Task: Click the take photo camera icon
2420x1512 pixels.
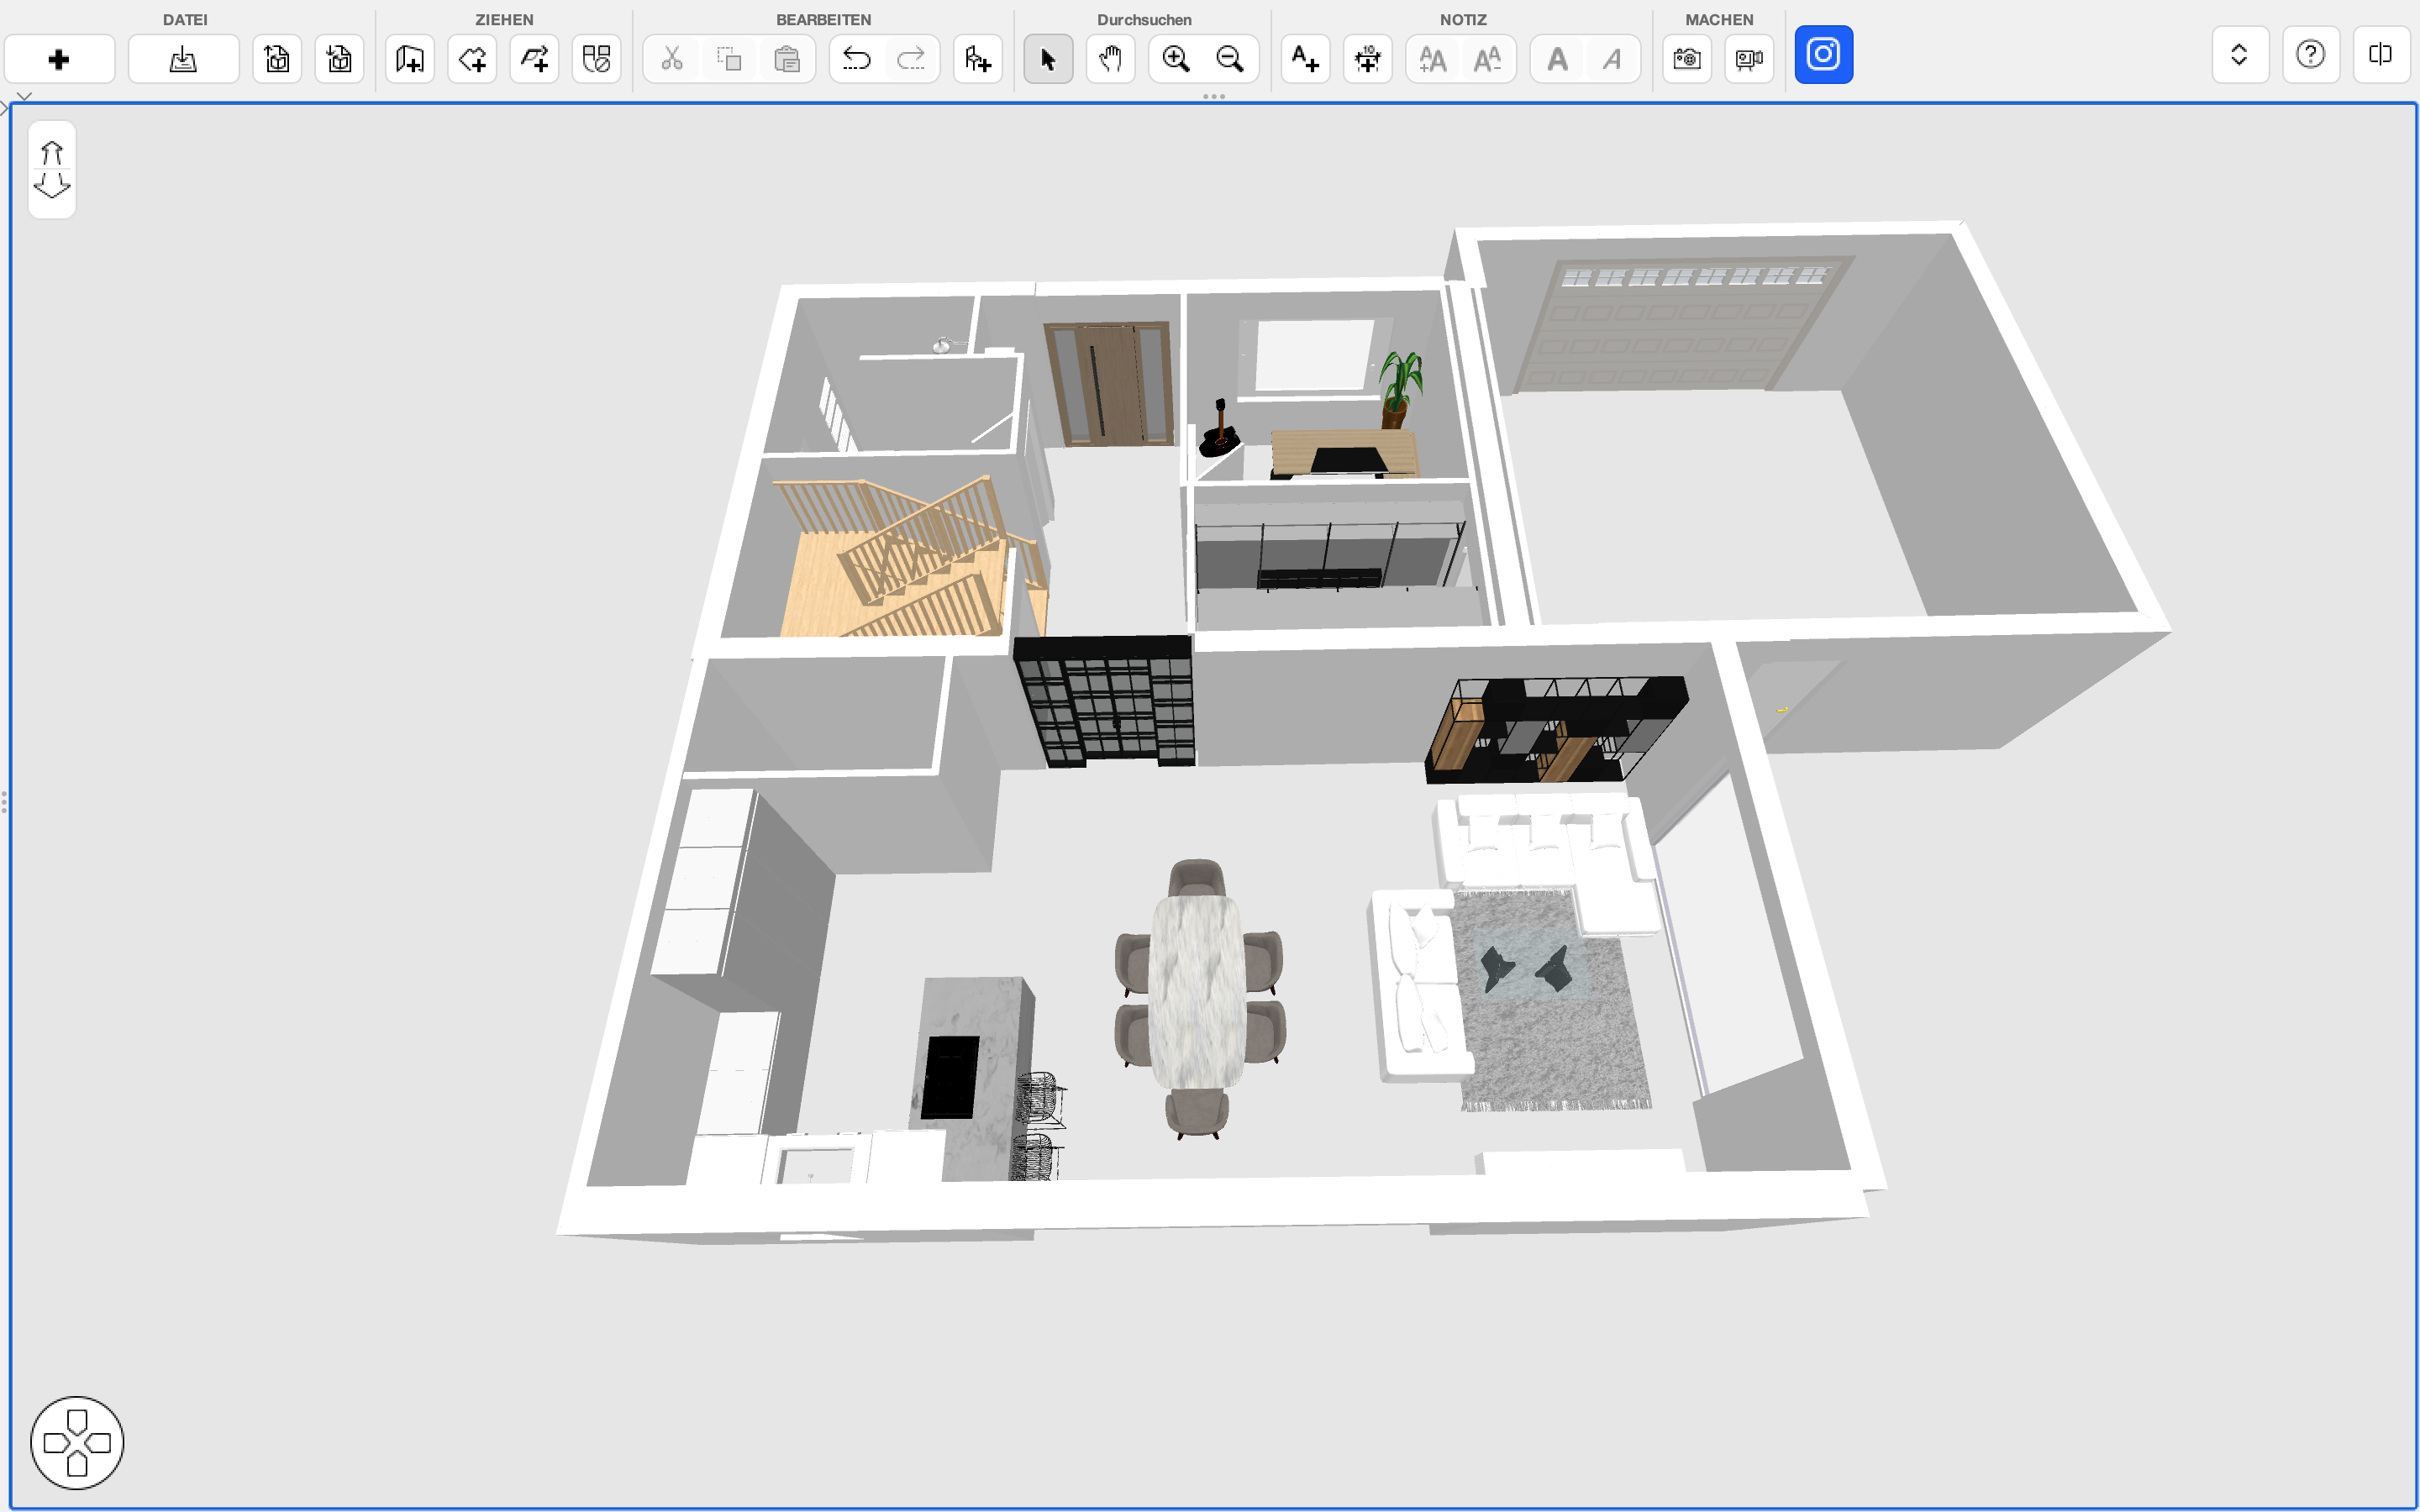Action: tap(1687, 60)
